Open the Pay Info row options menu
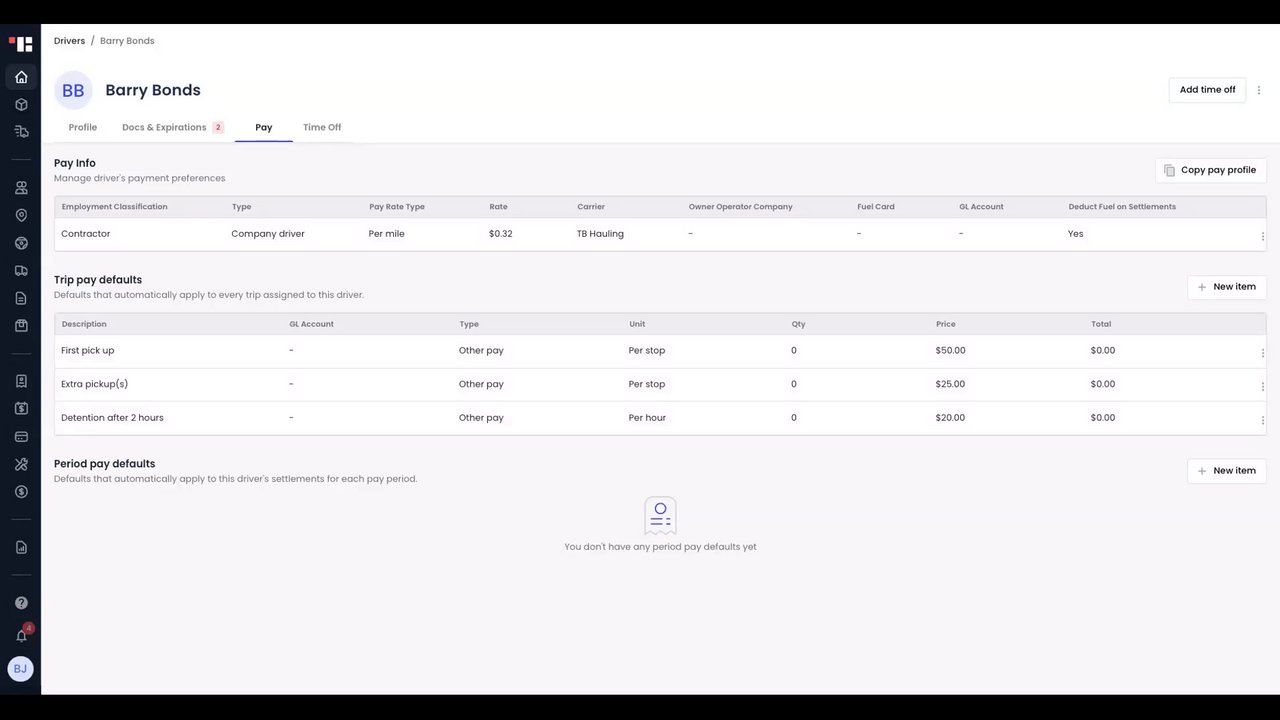 coord(1262,237)
